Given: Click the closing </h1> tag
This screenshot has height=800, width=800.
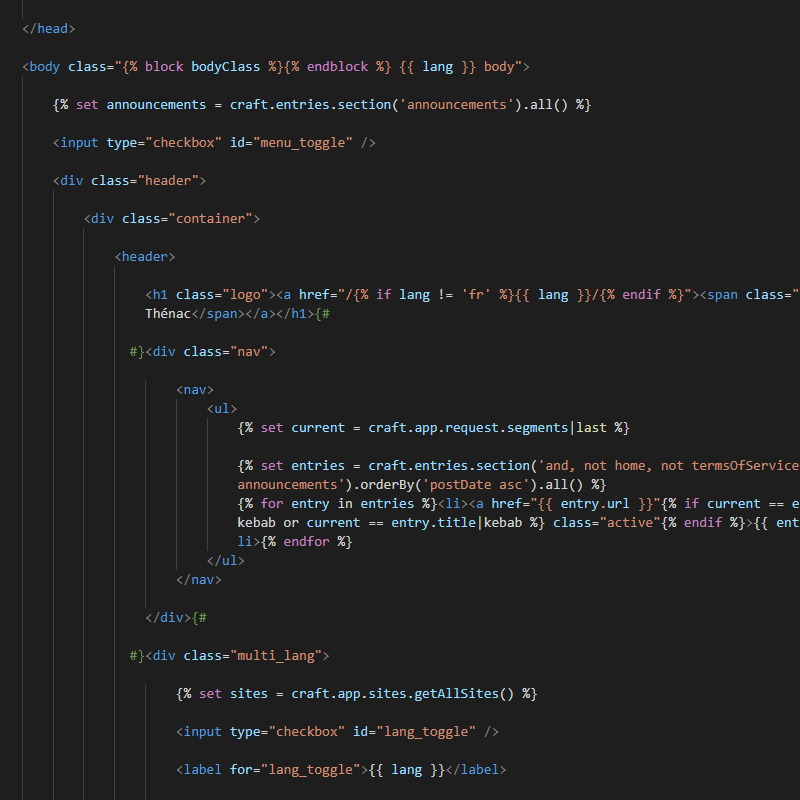Looking at the screenshot, I should pos(295,314).
